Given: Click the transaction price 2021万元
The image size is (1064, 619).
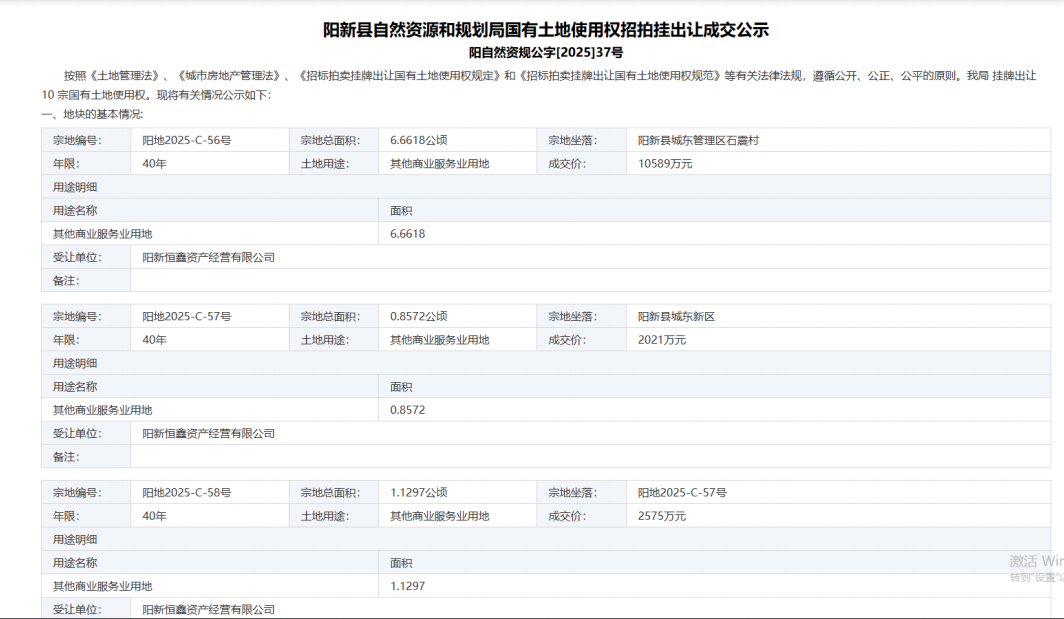Looking at the screenshot, I should (662, 339).
